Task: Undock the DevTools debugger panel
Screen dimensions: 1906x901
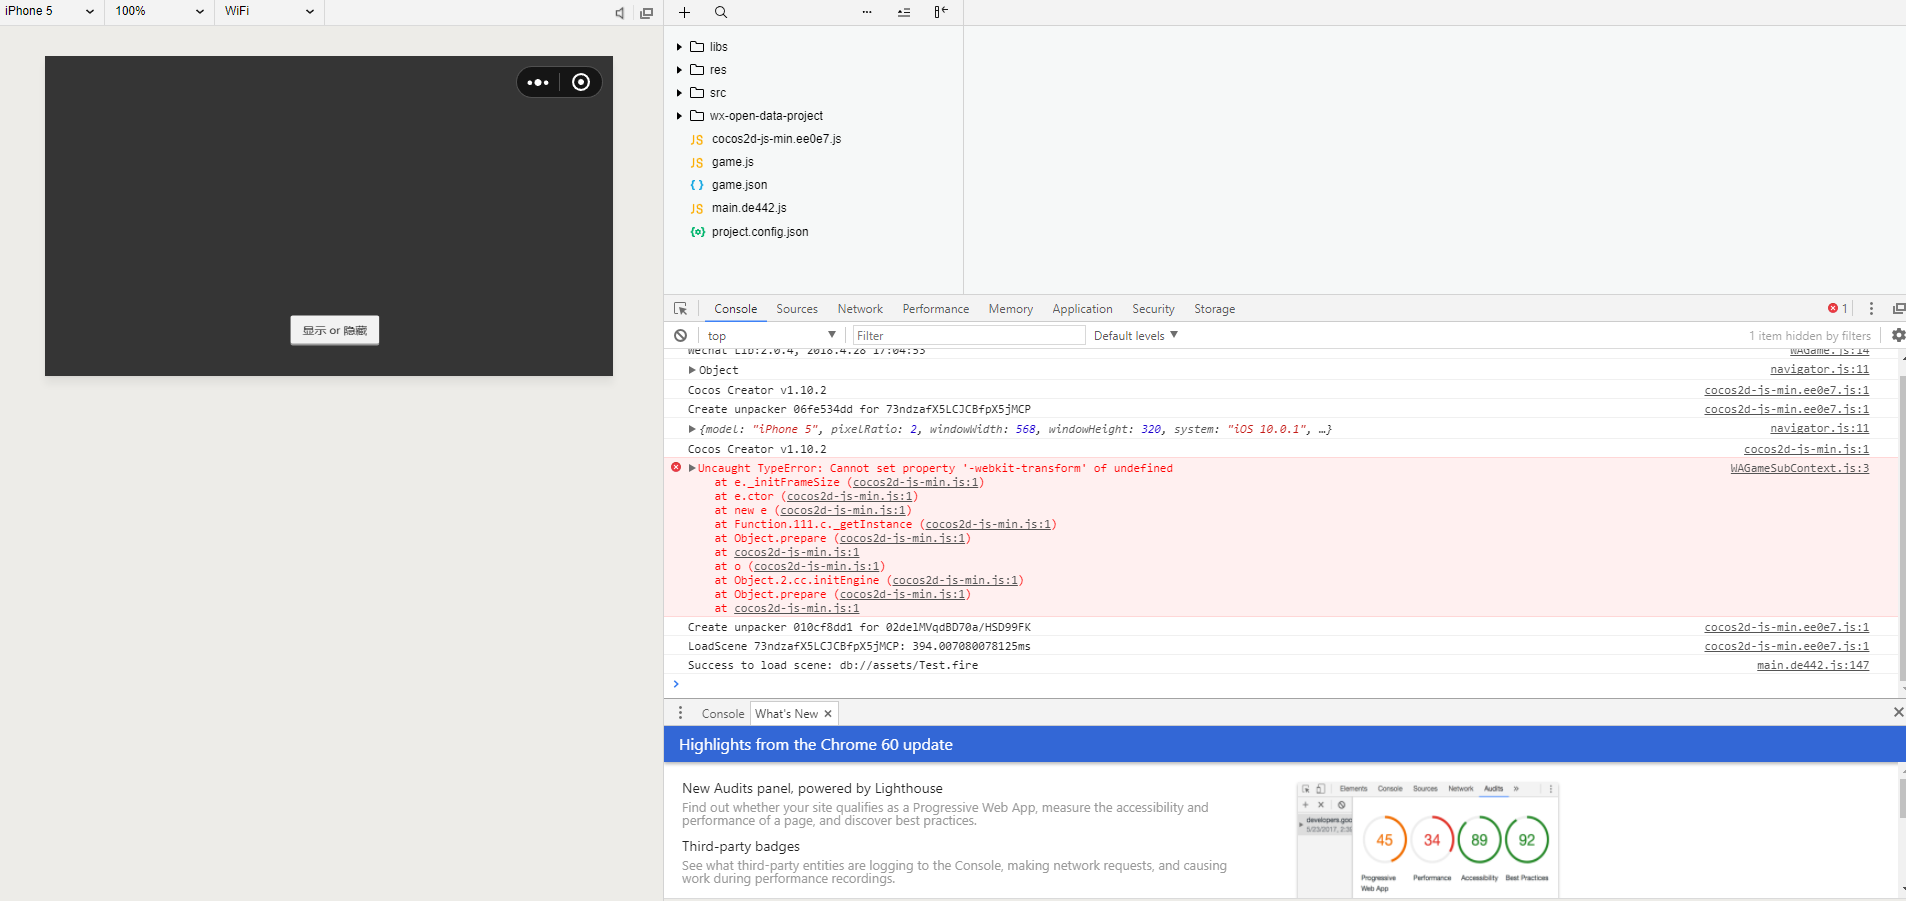Action: point(1898,309)
